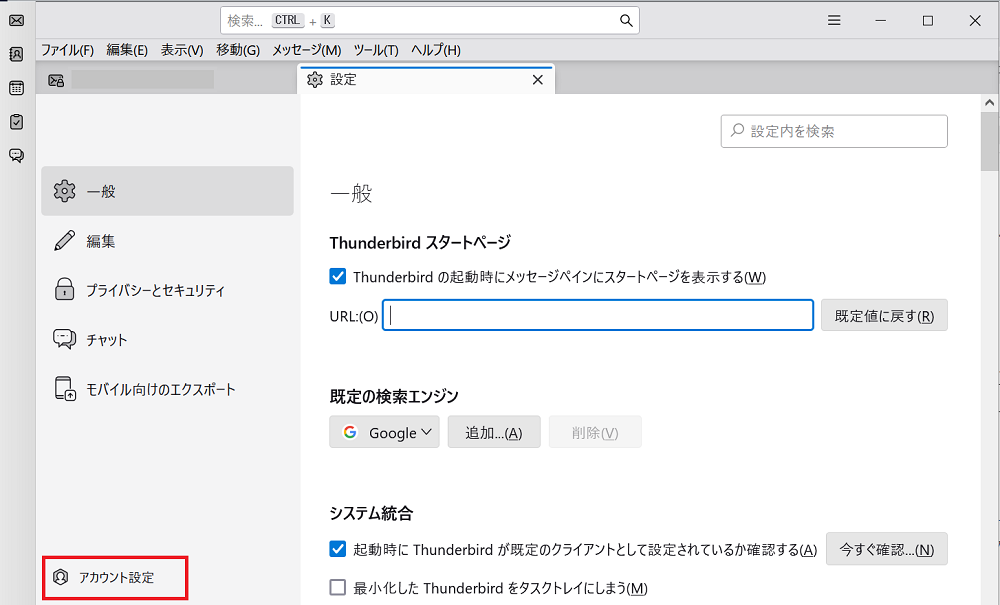Click the 既定値に戻す button
The height and width of the screenshot is (605, 1000).
(884, 316)
